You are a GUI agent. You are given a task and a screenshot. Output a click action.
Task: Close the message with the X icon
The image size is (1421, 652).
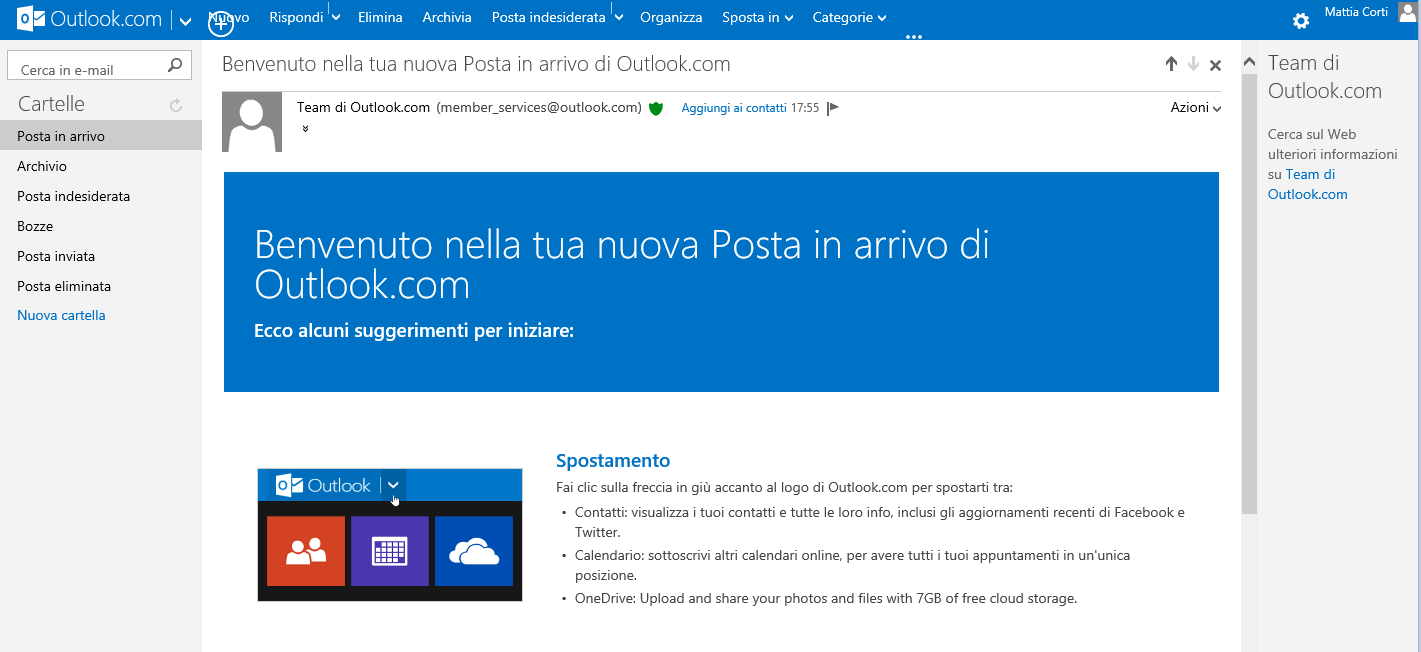click(x=1215, y=65)
